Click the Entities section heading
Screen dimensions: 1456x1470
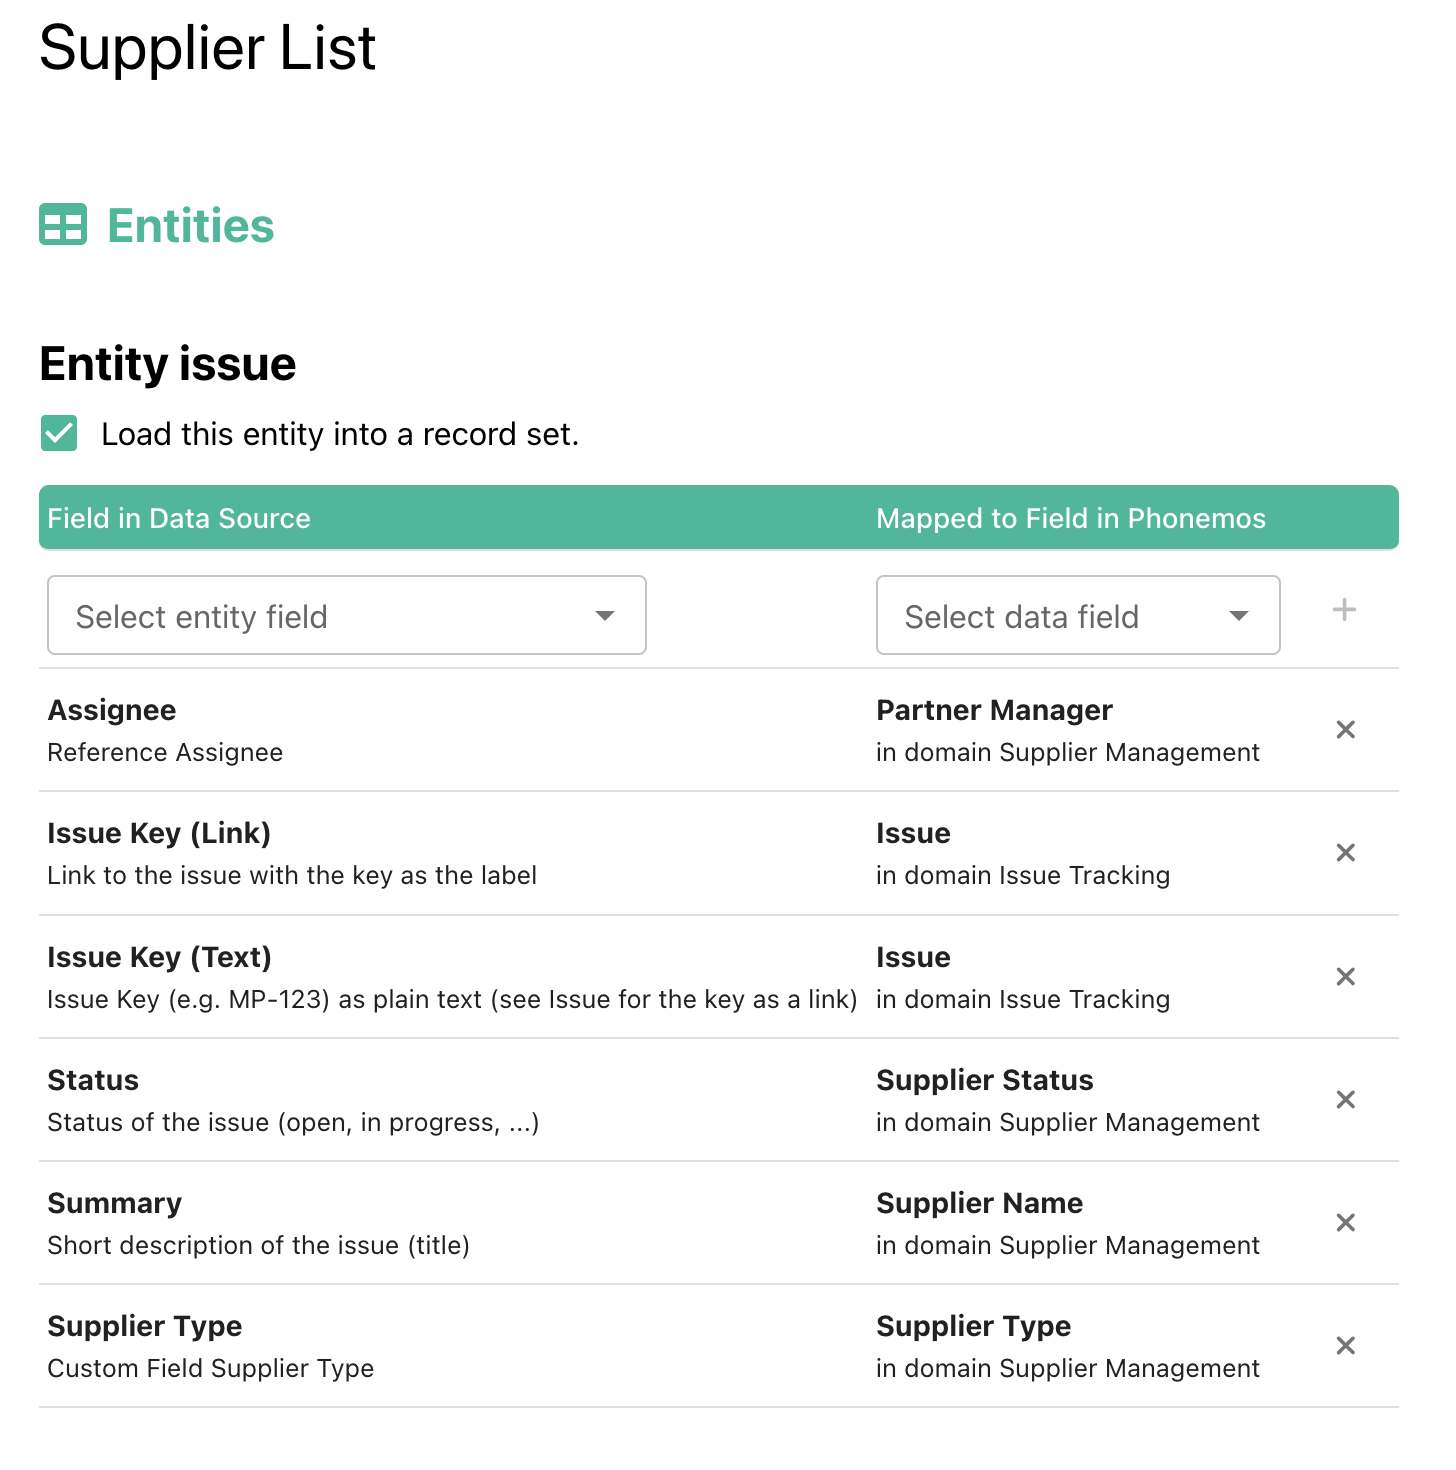point(190,226)
